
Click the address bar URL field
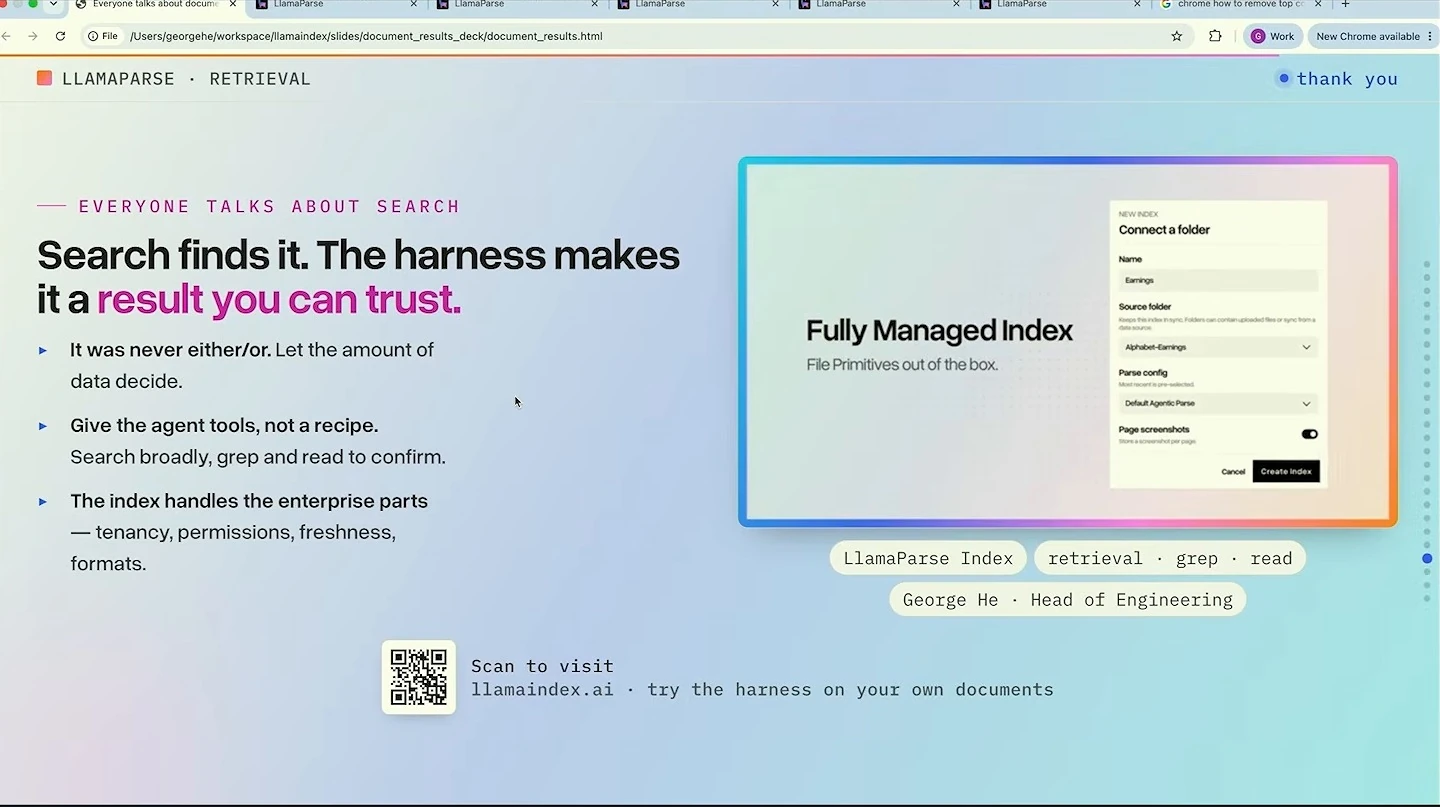(640, 36)
